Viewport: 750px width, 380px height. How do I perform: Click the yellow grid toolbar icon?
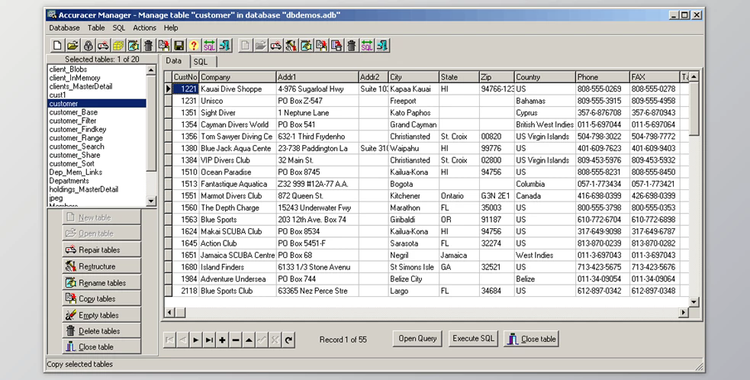(118, 45)
